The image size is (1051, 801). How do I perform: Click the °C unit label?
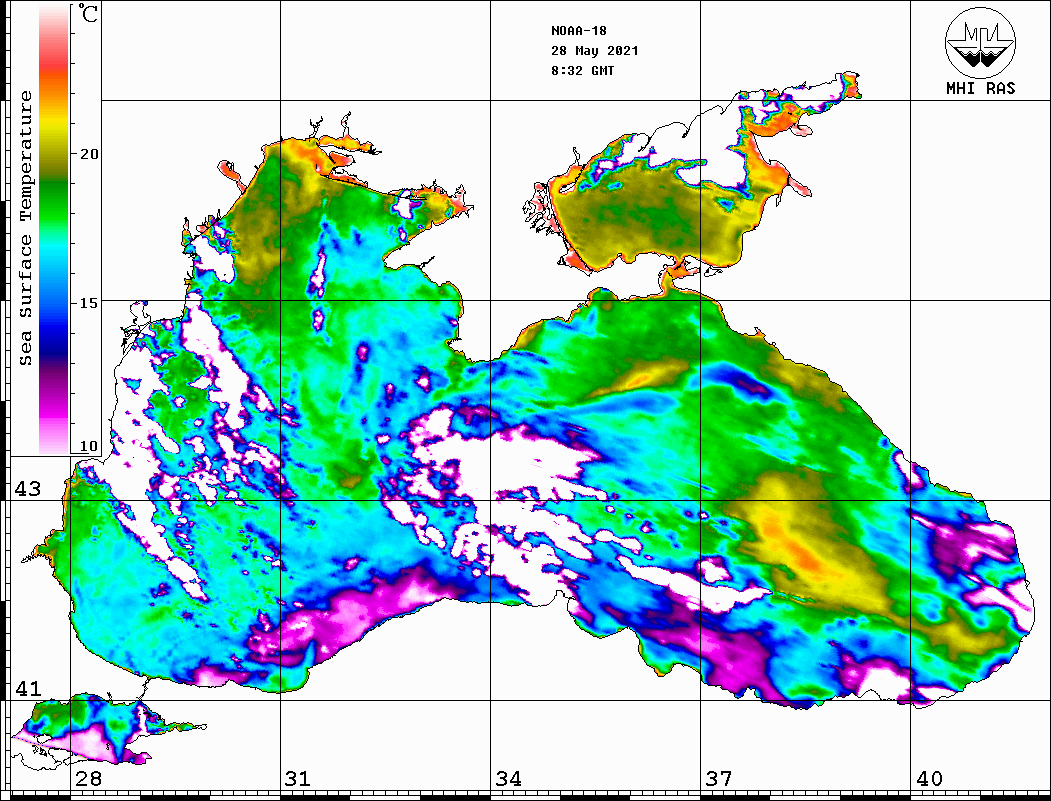click(88, 13)
